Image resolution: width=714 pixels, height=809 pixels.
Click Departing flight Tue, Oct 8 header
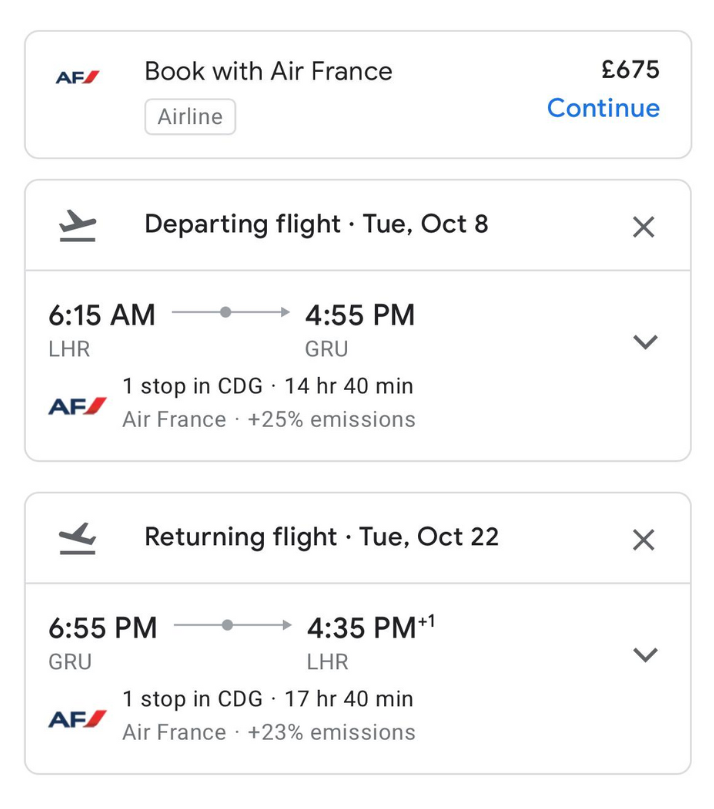pos(316,224)
